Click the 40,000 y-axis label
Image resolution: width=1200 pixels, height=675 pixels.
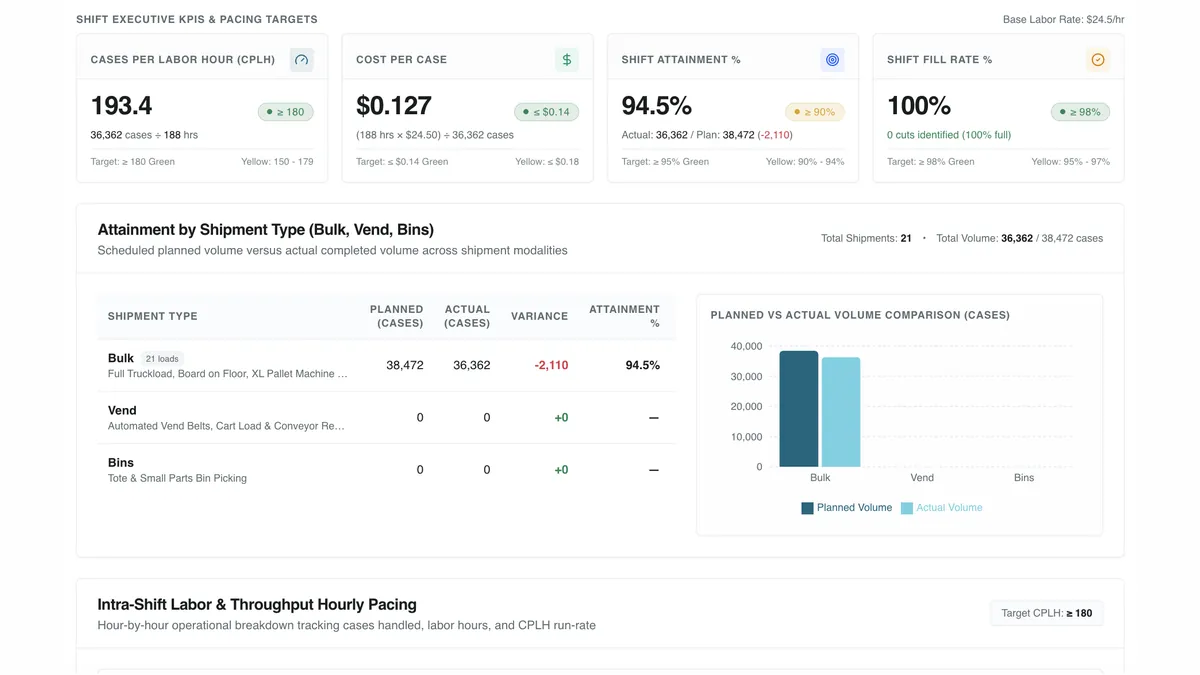(x=746, y=347)
